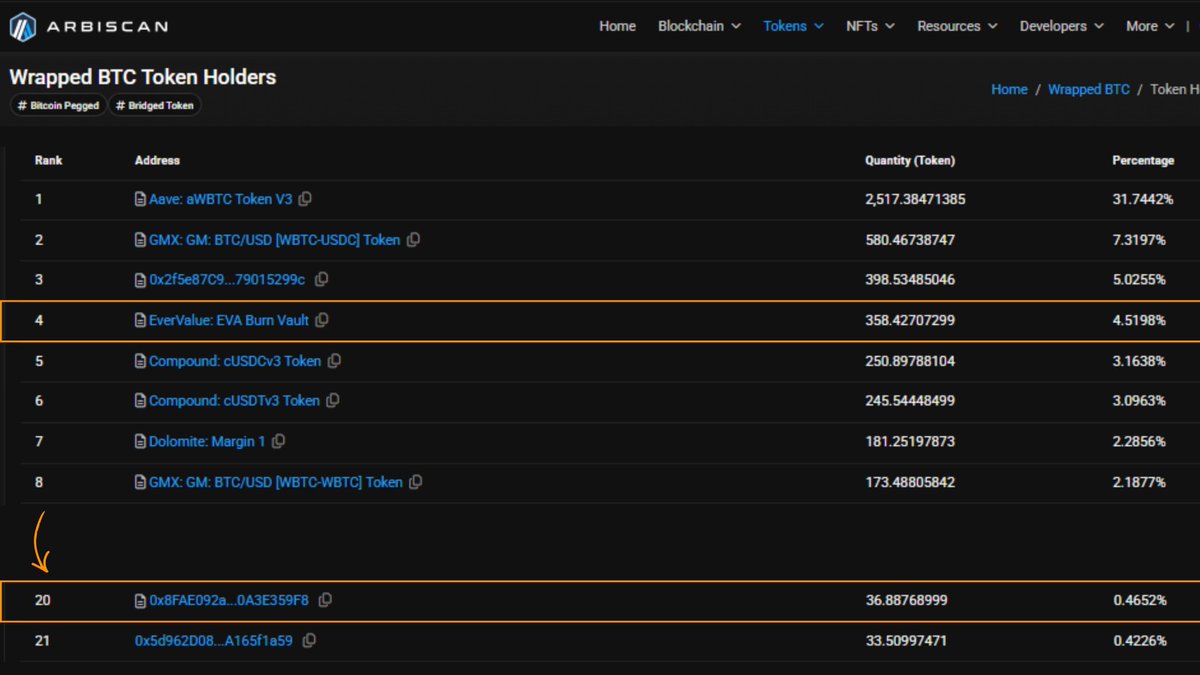Select percentage value 31.7442%

[x=1143, y=199]
